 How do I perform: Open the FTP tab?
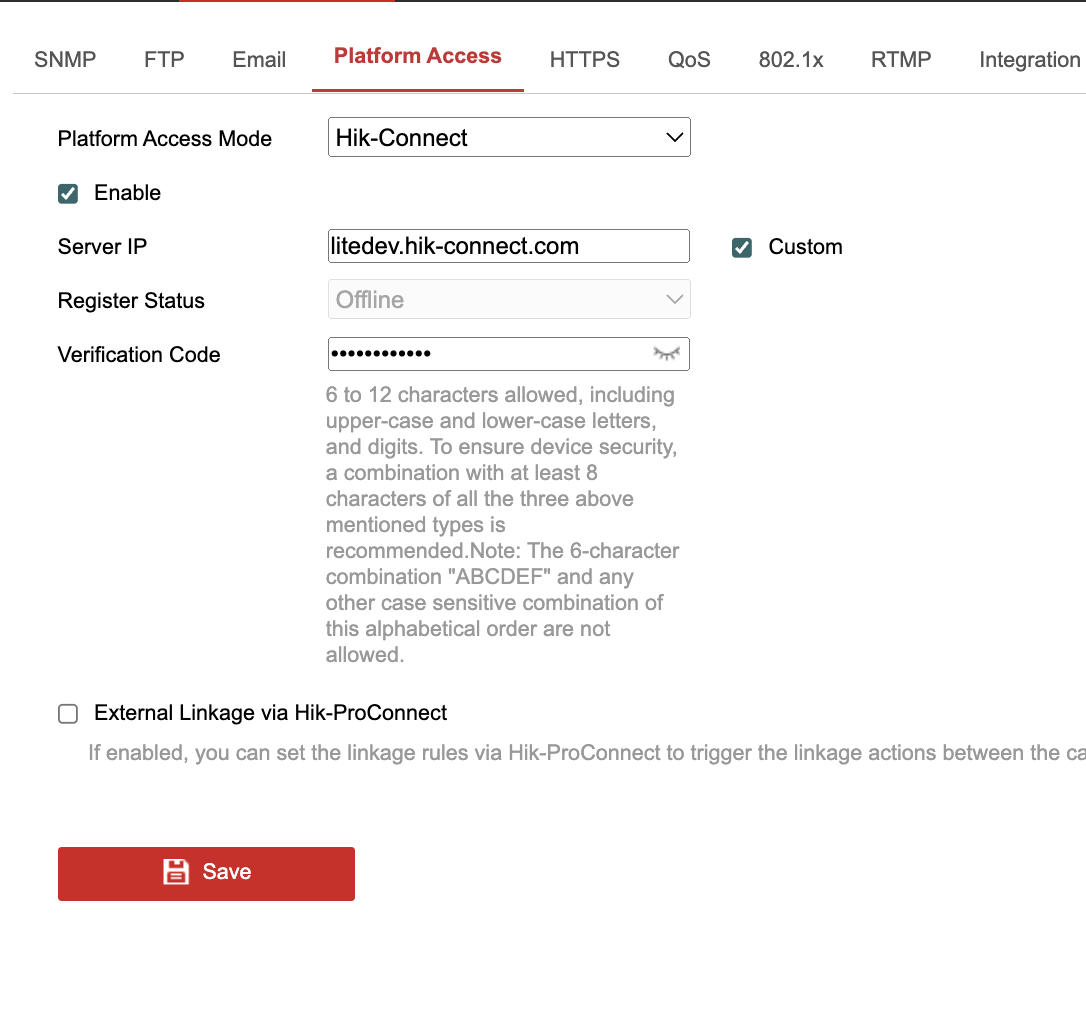click(164, 60)
